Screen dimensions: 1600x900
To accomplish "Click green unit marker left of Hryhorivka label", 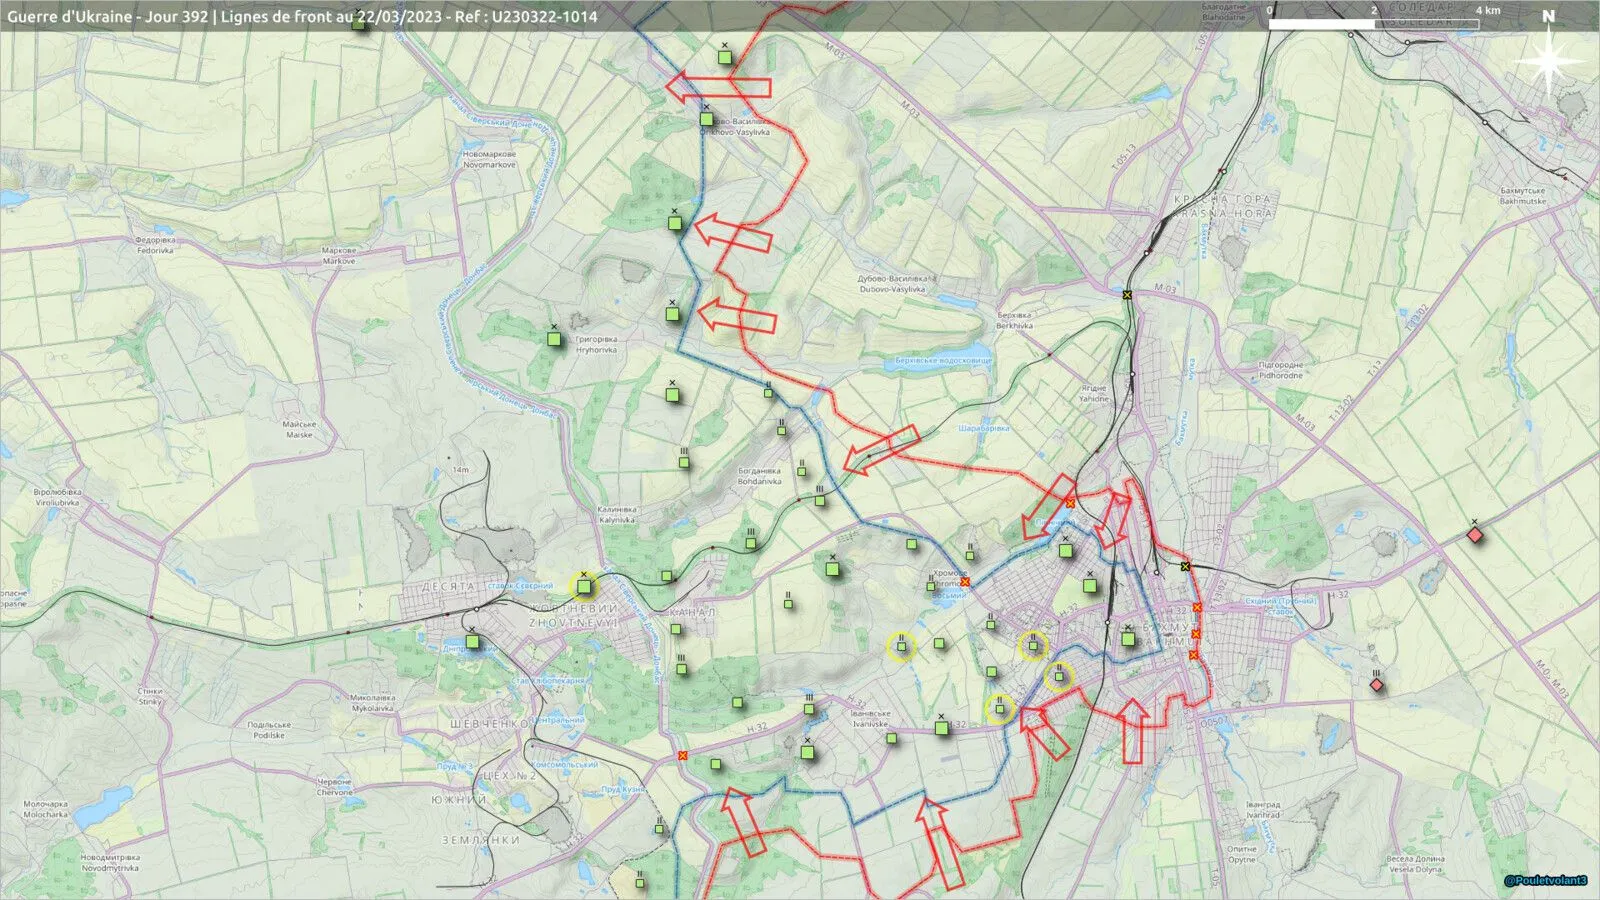I will [x=554, y=339].
